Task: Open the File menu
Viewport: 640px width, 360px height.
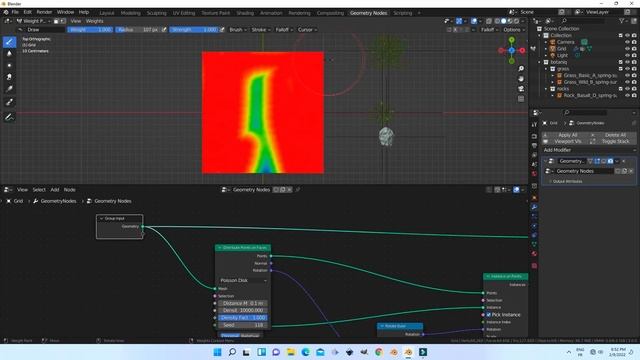Action: pos(15,12)
